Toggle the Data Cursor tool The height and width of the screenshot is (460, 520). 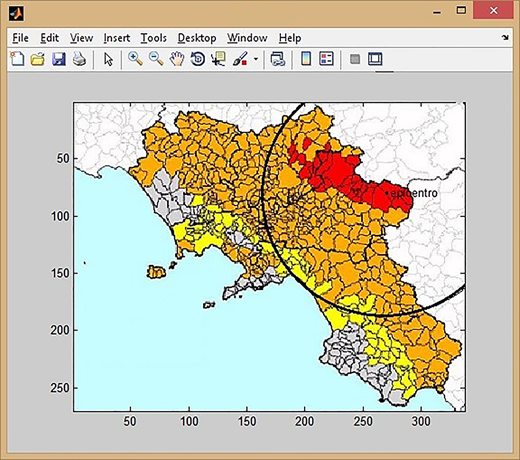[x=218, y=59]
